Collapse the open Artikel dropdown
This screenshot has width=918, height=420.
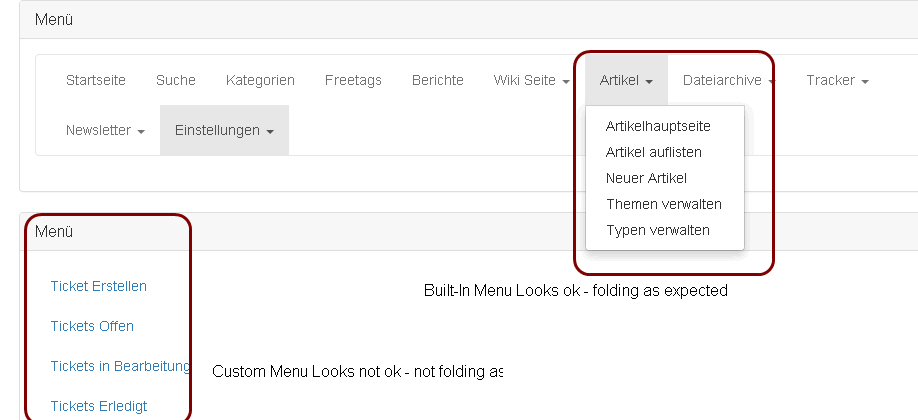pos(626,80)
